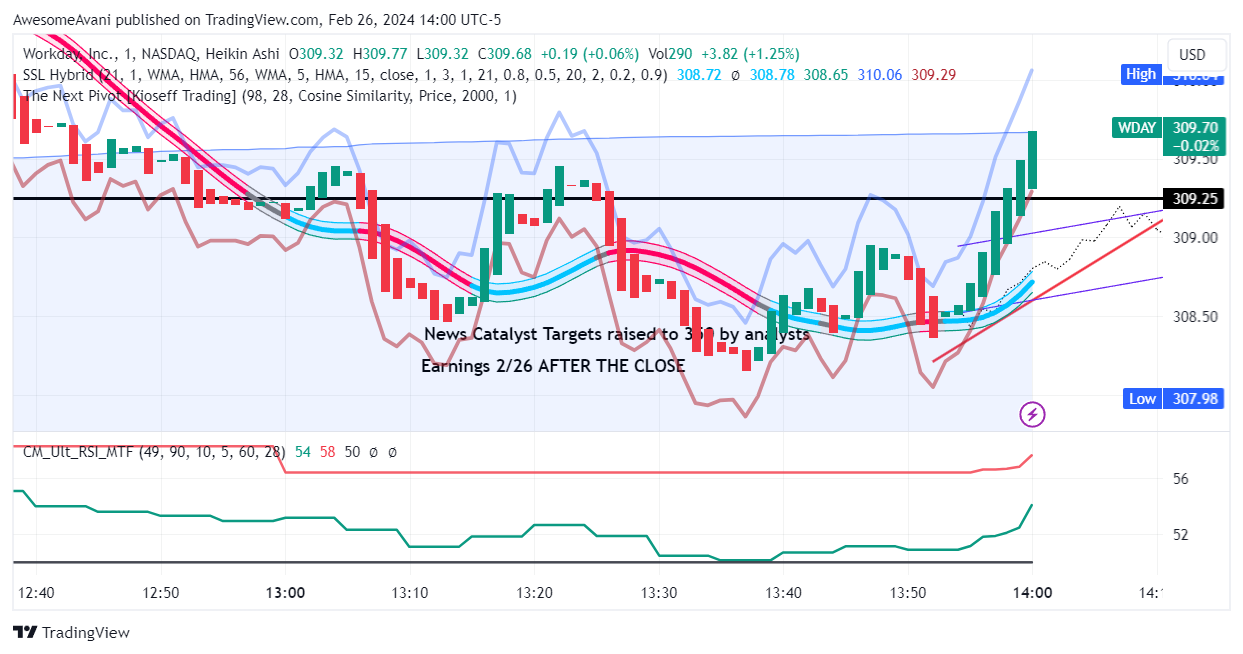Click the C309.68 close price value
The image size is (1243, 654).
click(x=505, y=54)
